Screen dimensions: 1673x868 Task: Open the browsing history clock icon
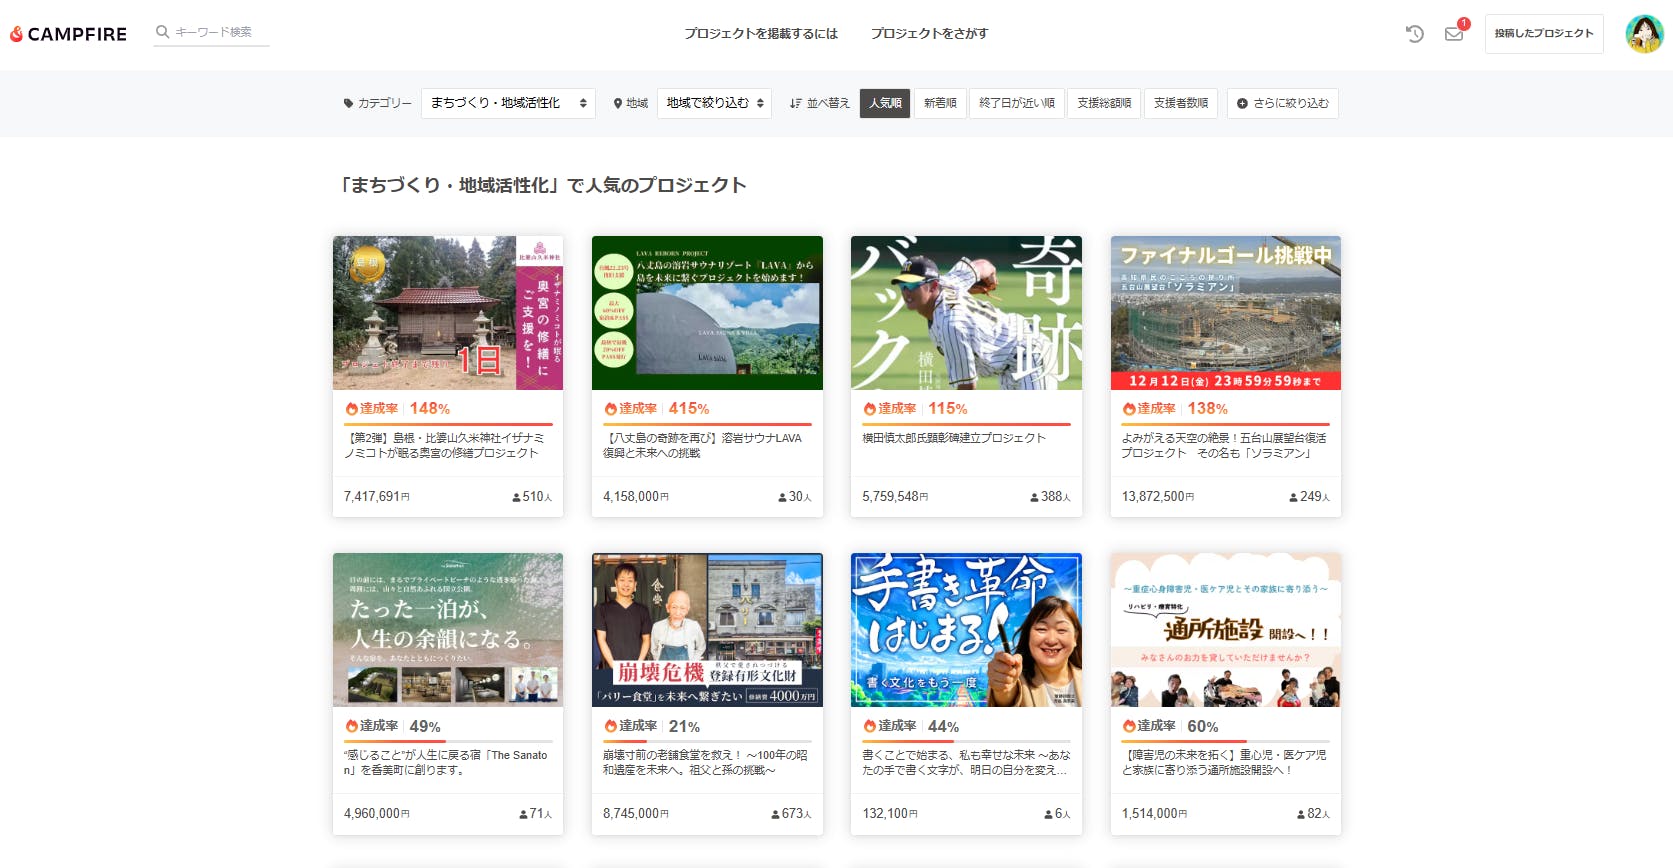click(1414, 34)
